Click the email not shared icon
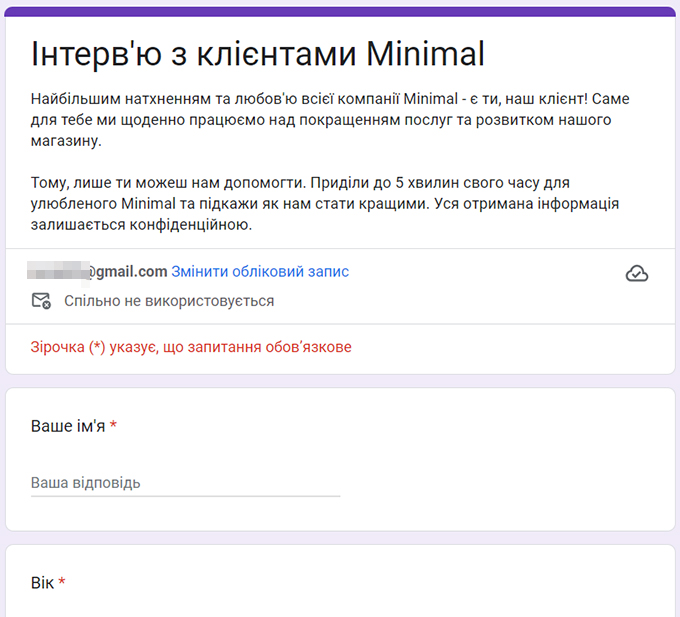680x617 pixels. point(41,300)
